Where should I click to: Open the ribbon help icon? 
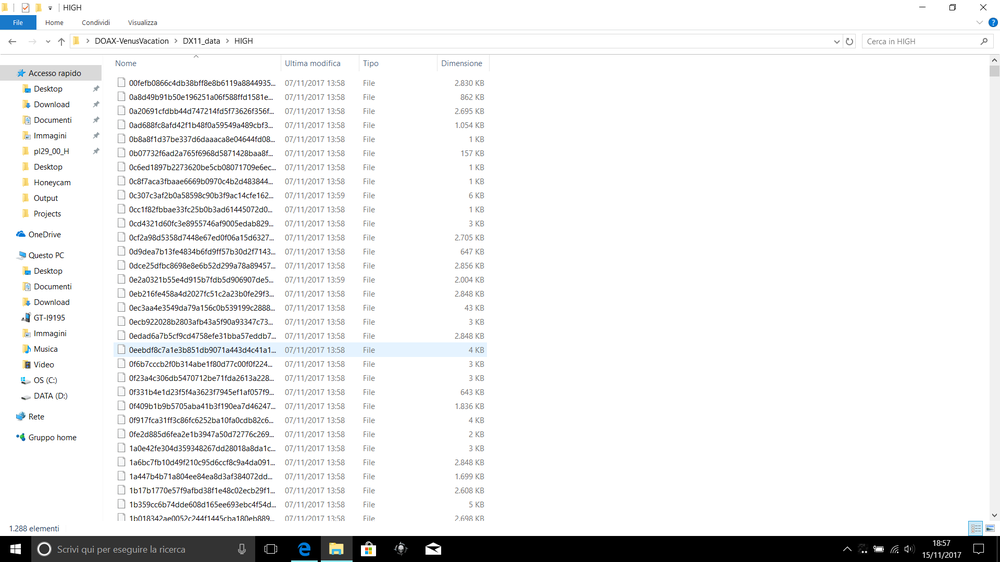pos(992,22)
